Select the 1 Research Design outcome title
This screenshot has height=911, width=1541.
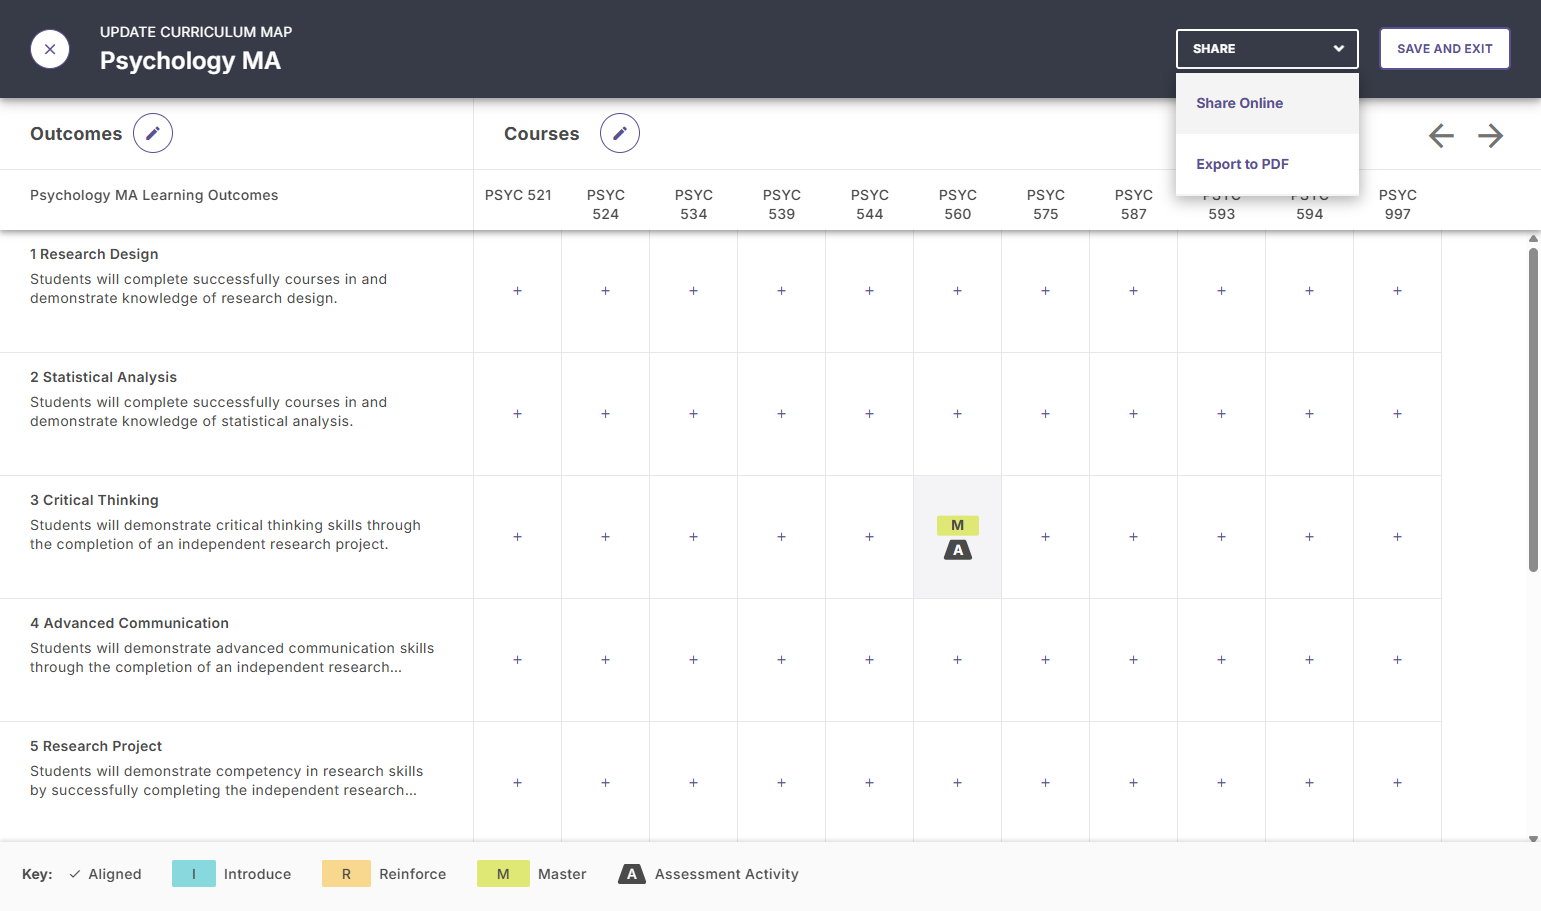point(94,254)
